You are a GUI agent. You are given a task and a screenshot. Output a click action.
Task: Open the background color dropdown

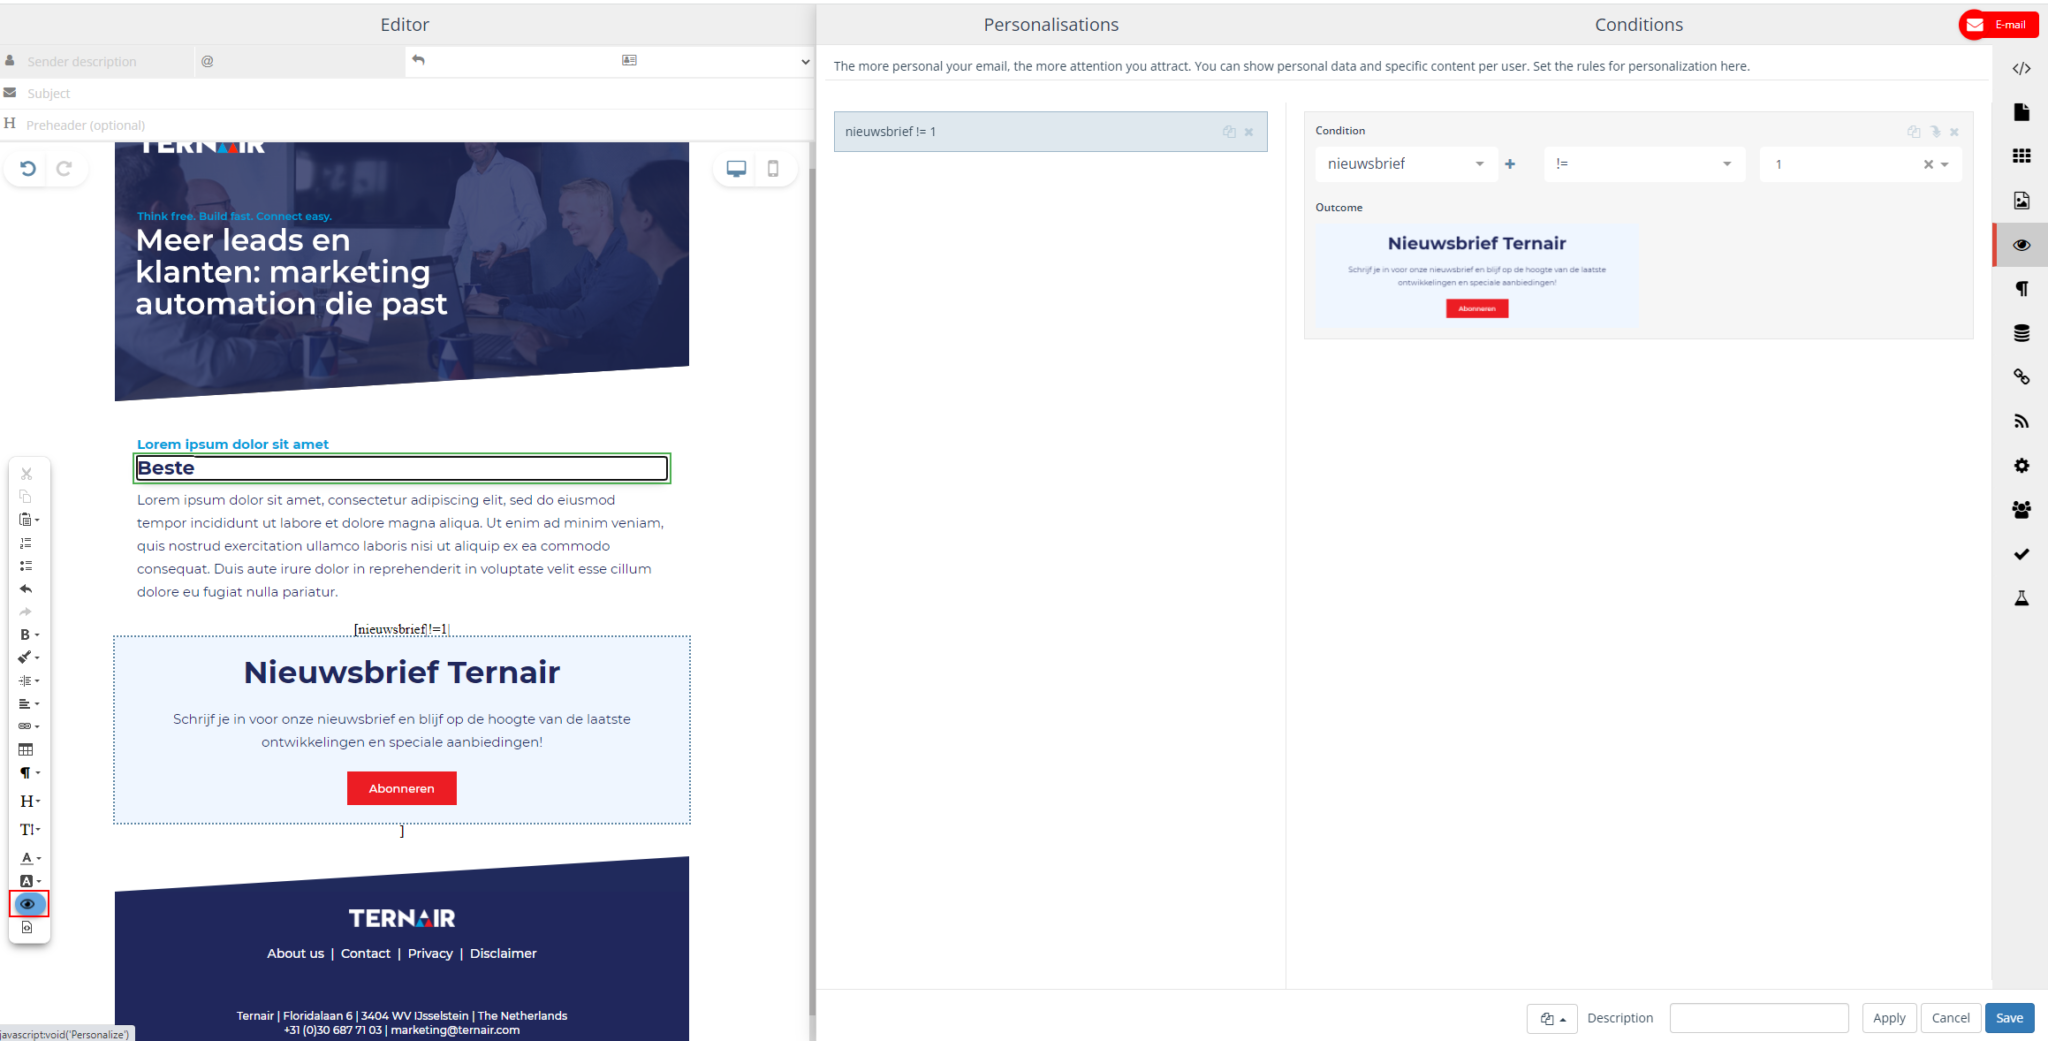coord(30,881)
